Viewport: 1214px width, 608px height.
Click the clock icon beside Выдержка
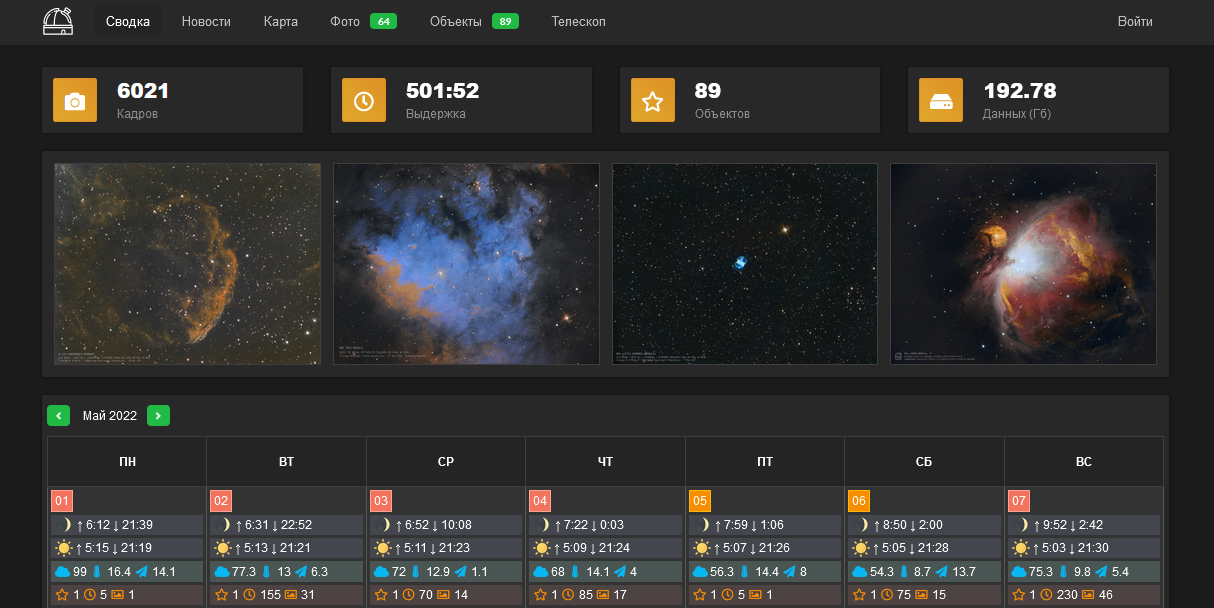coord(364,100)
